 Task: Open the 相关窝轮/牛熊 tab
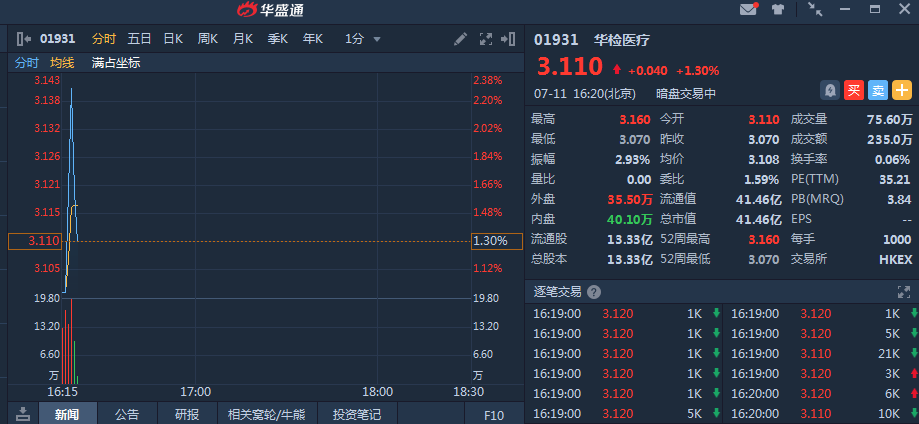click(x=267, y=415)
